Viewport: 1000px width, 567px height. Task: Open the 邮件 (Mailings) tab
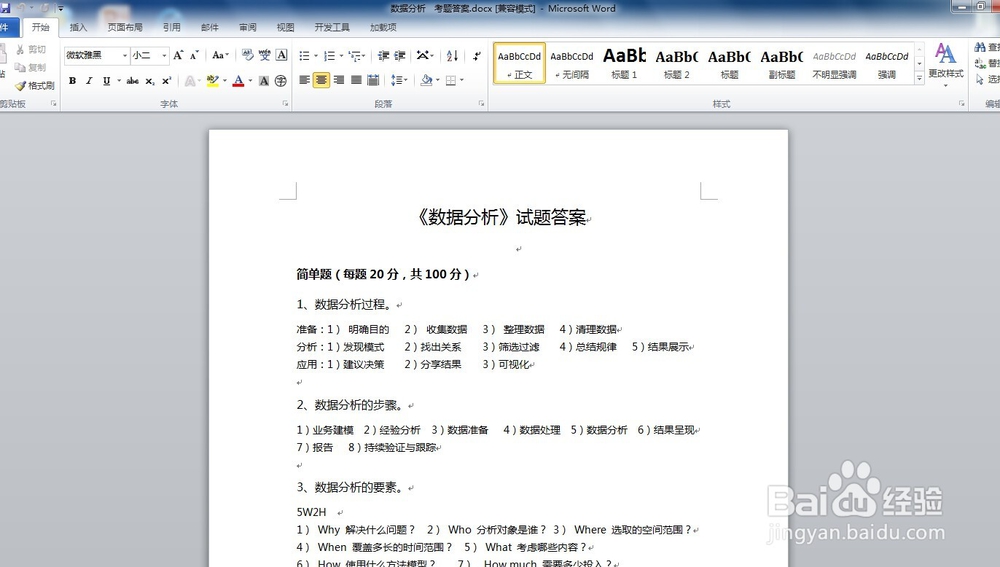[x=210, y=27]
